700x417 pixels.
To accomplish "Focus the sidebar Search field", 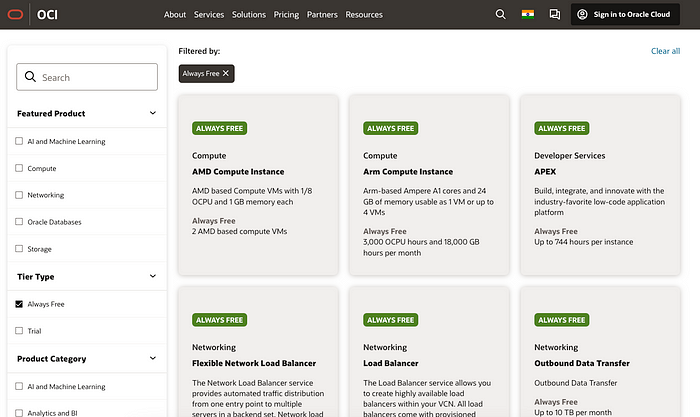I will point(96,77).
